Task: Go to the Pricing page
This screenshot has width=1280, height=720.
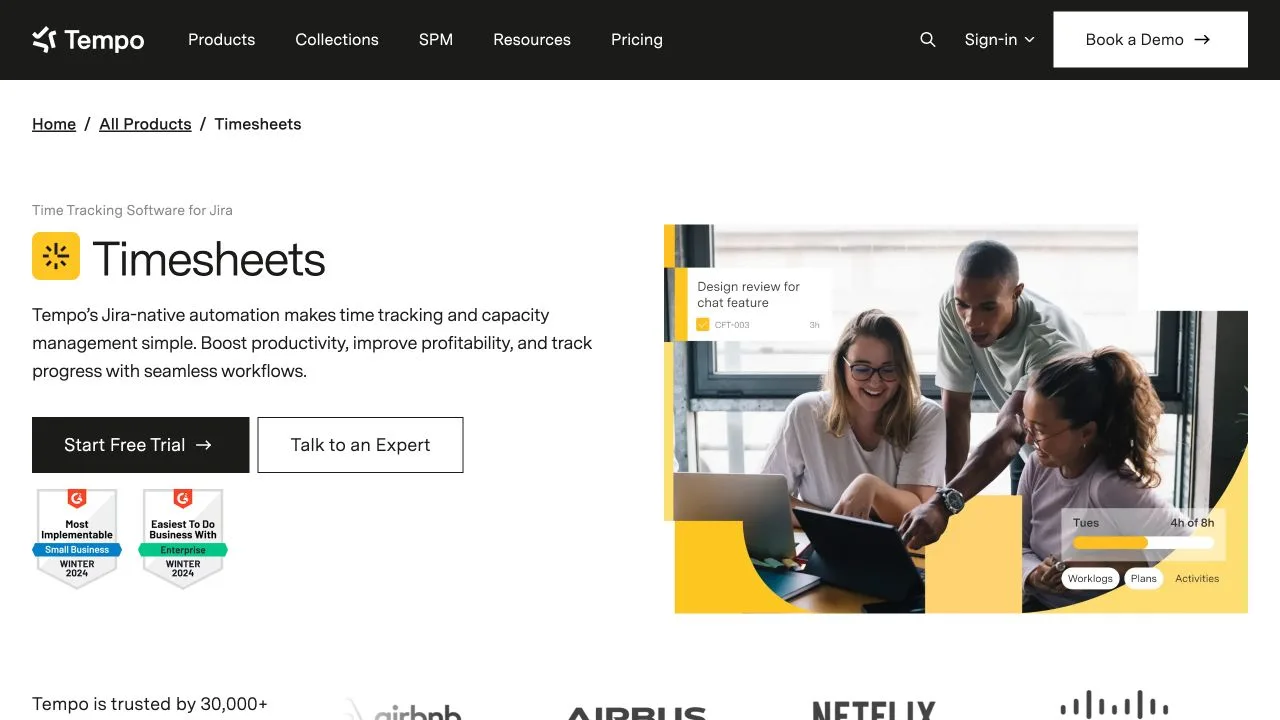Action: point(637,40)
